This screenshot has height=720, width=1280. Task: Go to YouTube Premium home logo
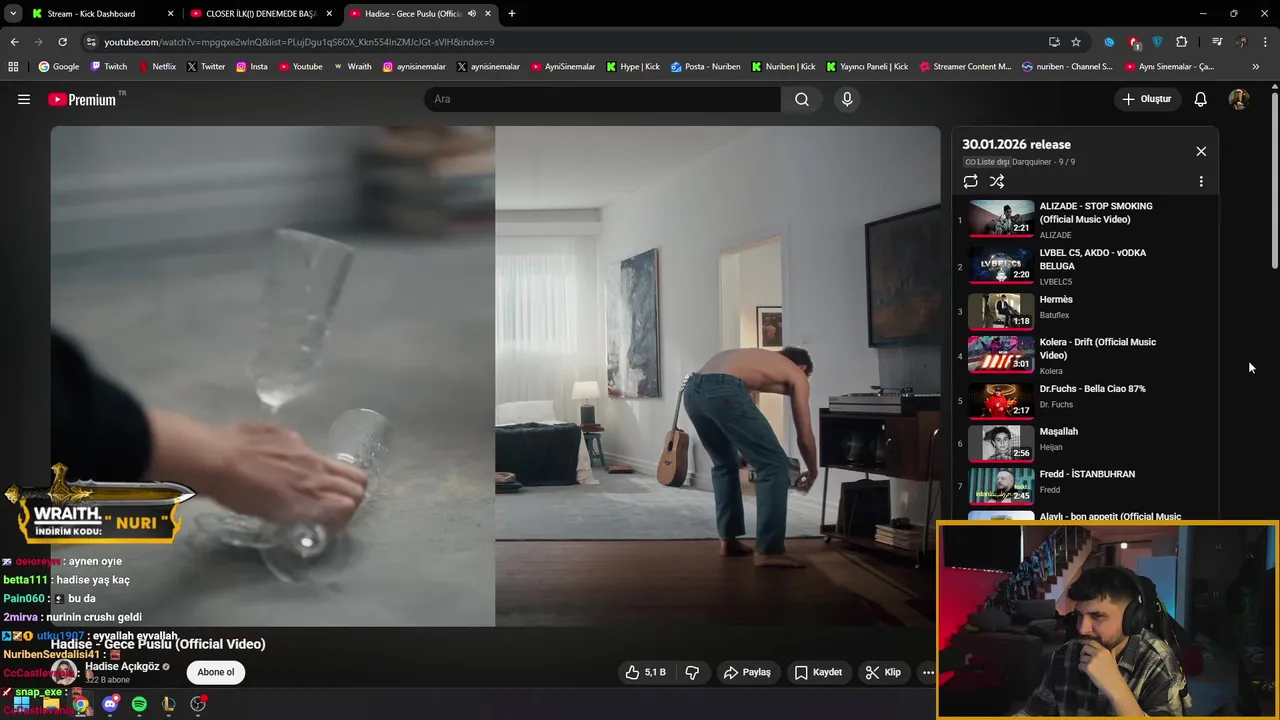point(82,99)
